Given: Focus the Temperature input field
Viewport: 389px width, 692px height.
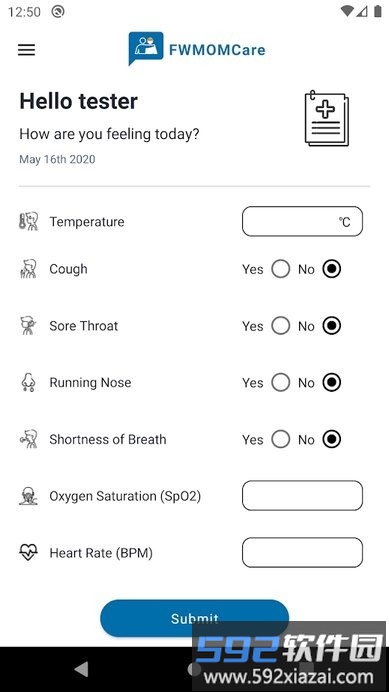Looking at the screenshot, I should point(302,221).
